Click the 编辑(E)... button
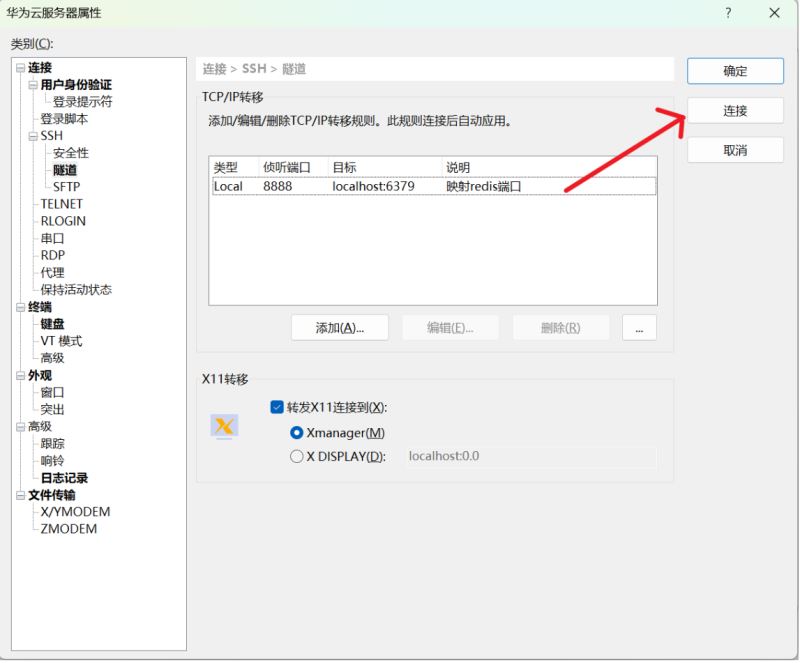800x663 pixels. pos(451,328)
